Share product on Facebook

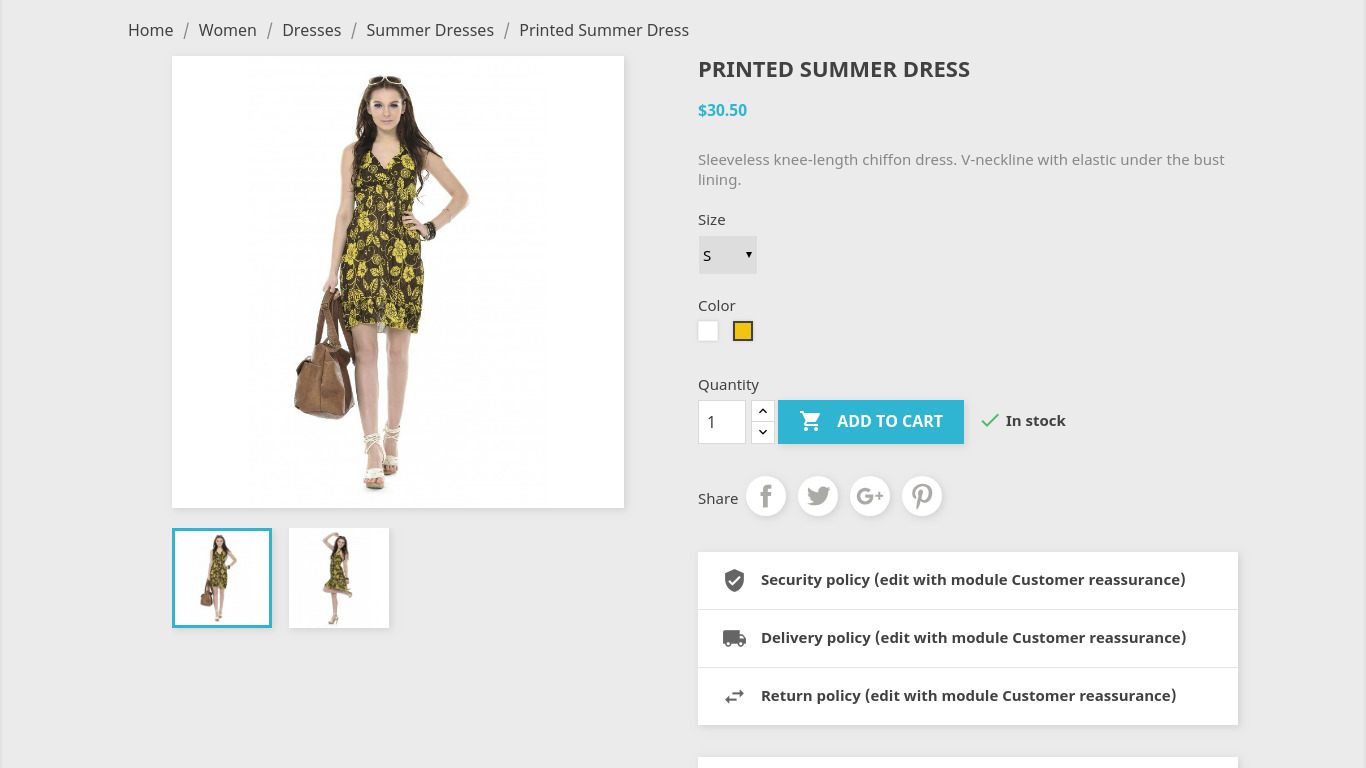766,496
